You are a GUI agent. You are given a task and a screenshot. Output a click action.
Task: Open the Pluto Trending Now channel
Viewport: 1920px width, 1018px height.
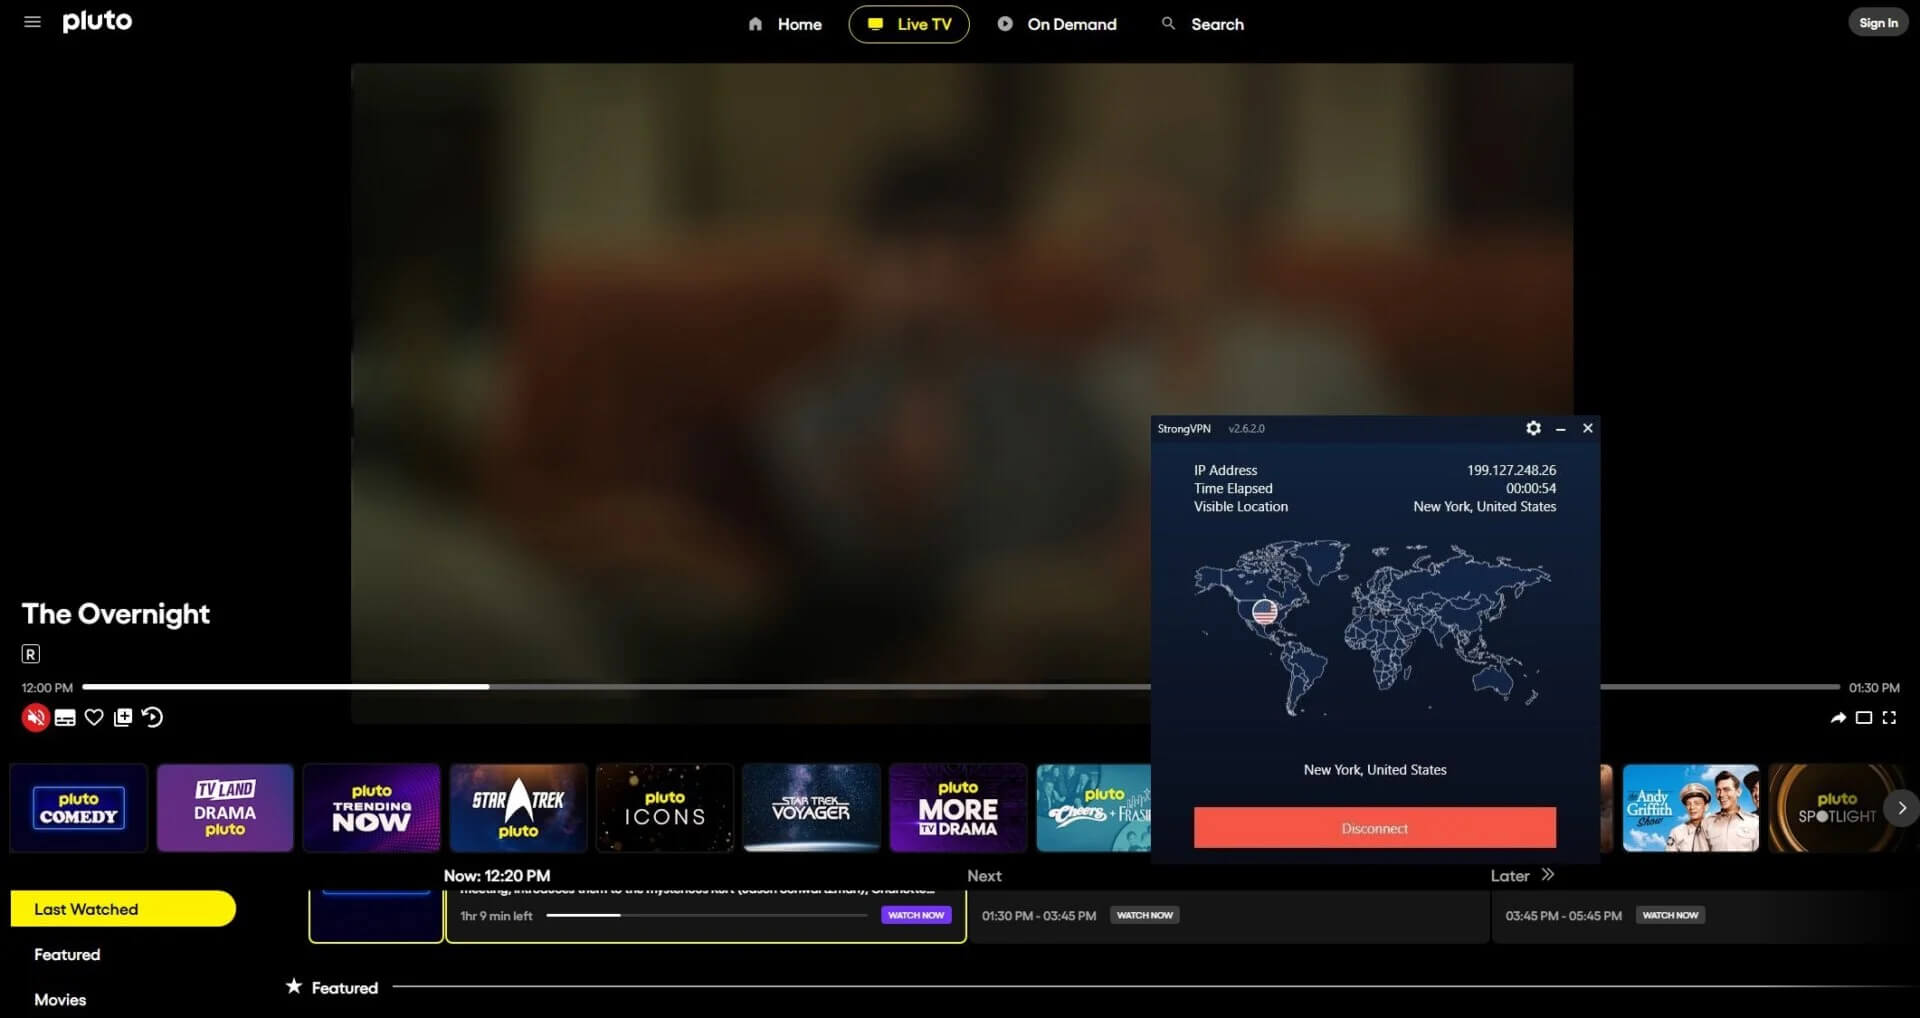click(372, 808)
